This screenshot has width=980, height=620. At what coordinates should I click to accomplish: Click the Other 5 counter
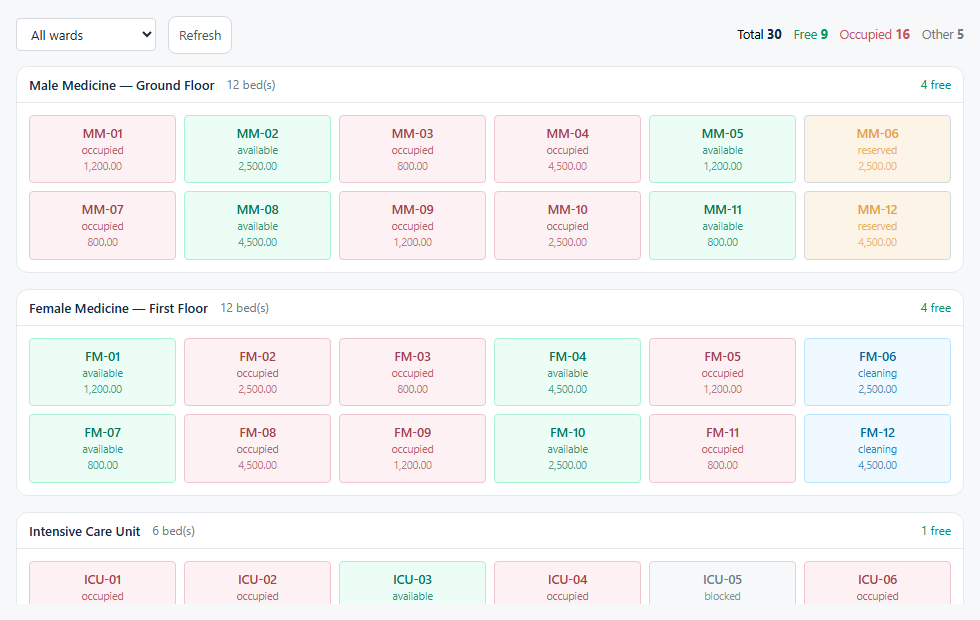(942, 34)
